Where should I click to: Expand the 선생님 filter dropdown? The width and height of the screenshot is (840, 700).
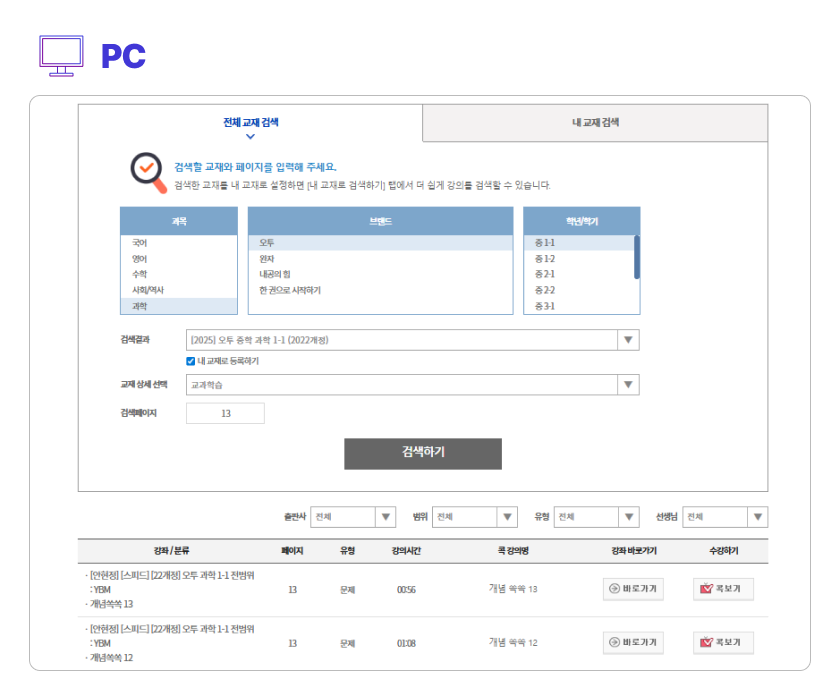pos(757,517)
